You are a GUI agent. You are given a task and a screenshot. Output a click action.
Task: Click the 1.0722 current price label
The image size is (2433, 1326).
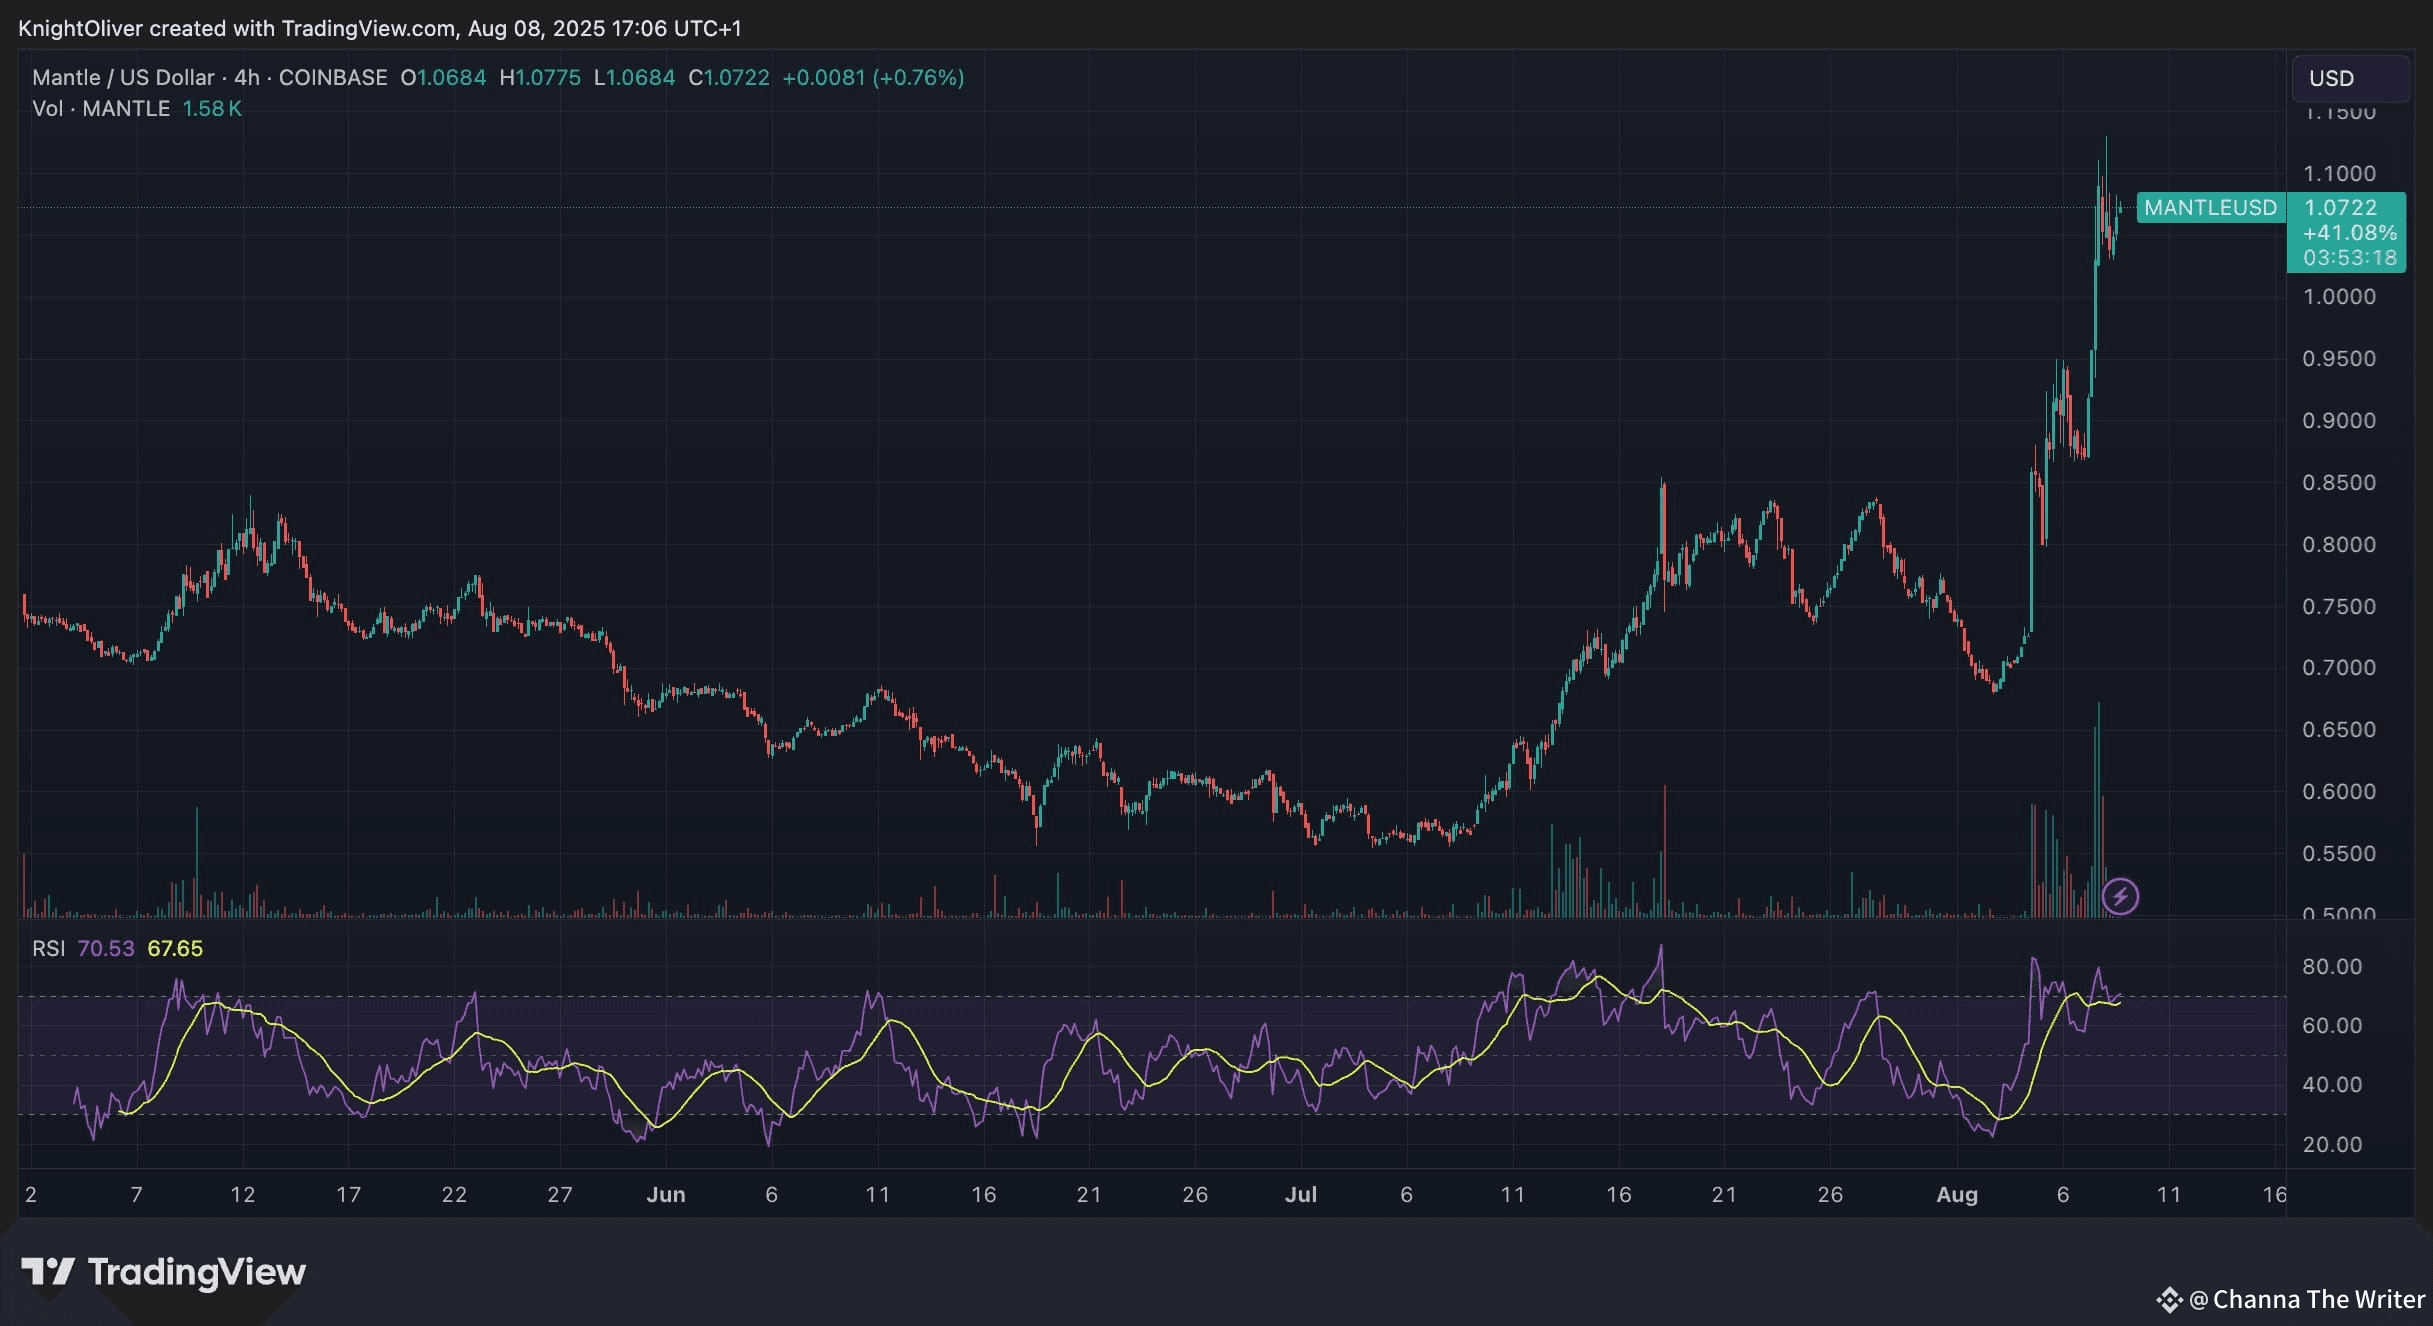2341,208
